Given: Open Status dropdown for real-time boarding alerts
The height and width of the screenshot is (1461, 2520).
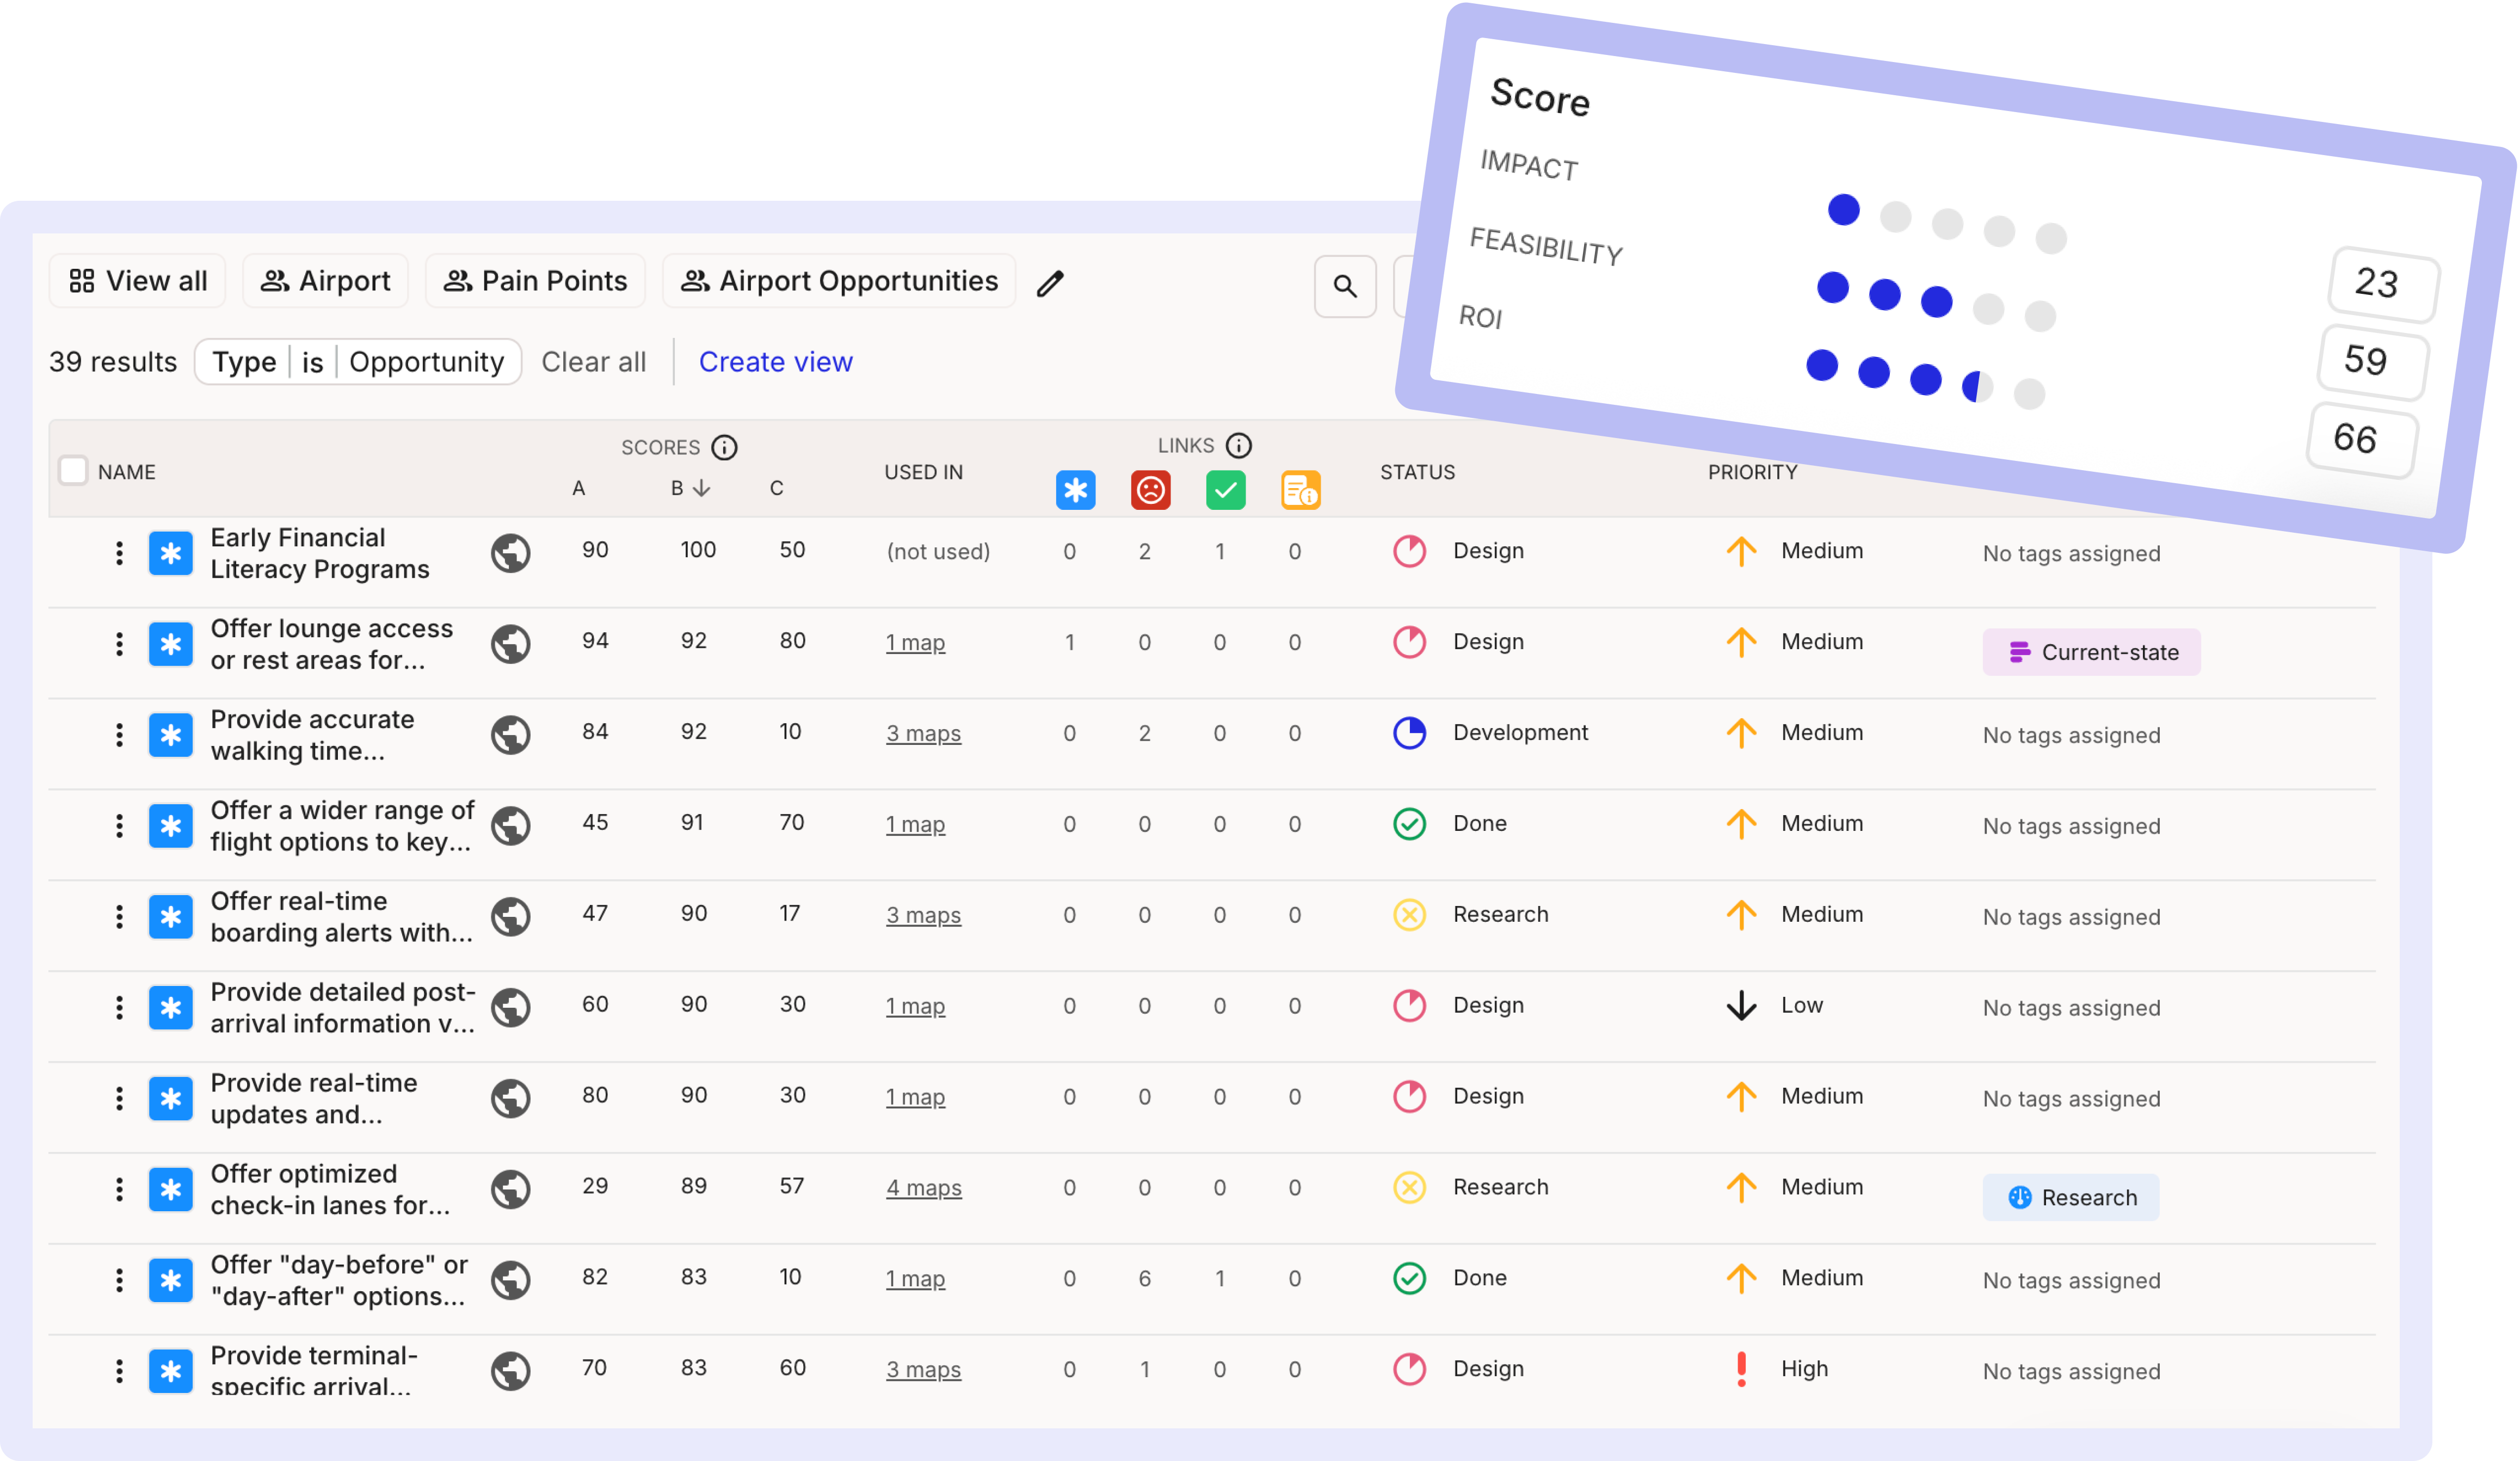Looking at the screenshot, I should (1470, 914).
